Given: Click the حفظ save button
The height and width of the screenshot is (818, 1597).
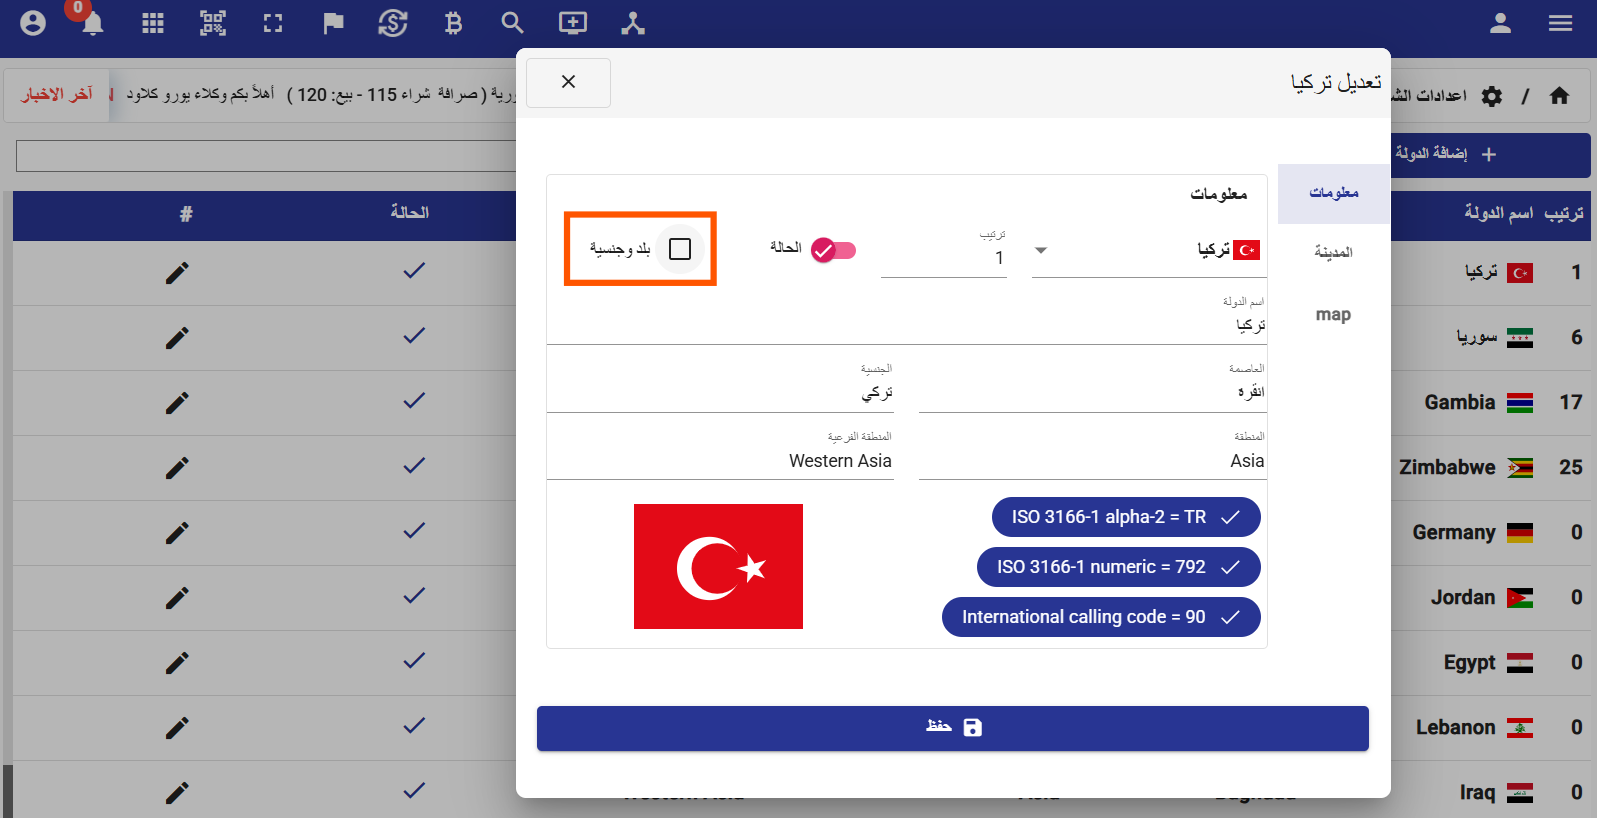Looking at the screenshot, I should [952, 728].
